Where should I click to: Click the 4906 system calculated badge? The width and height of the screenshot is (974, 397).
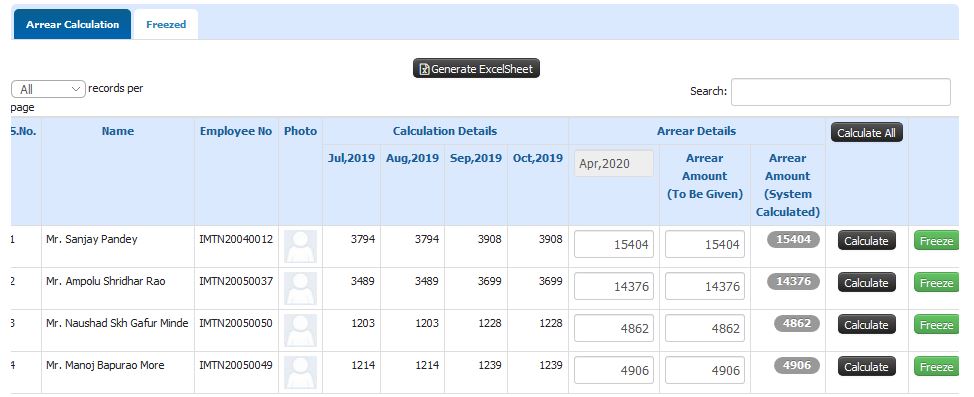pos(797,365)
